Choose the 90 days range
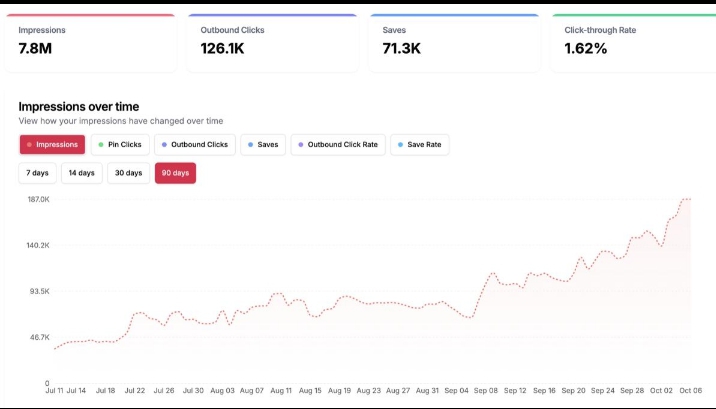 coord(175,173)
